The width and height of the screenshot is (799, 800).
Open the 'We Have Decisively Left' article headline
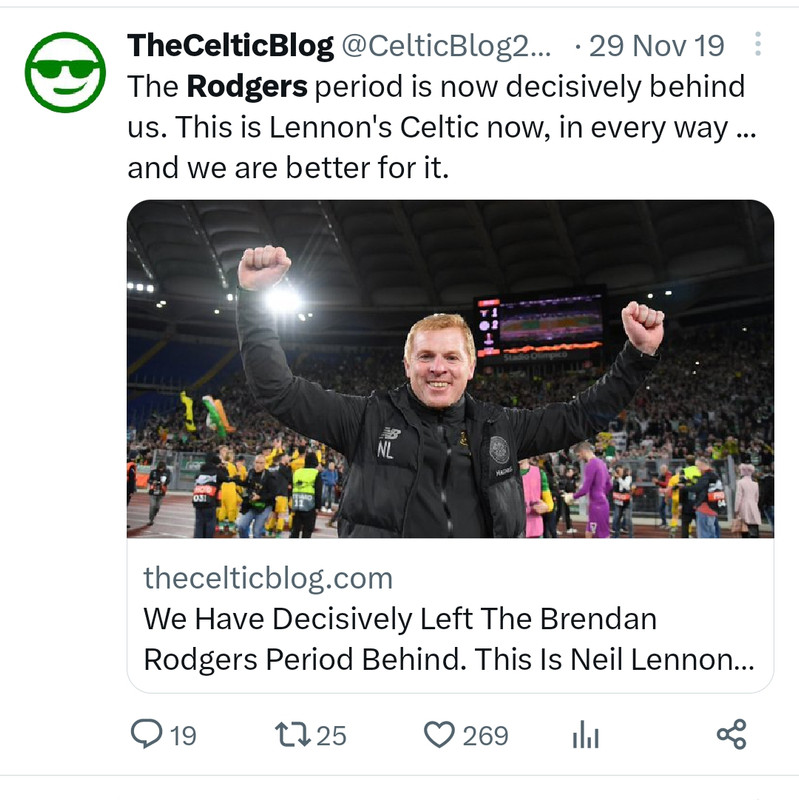coord(449,639)
